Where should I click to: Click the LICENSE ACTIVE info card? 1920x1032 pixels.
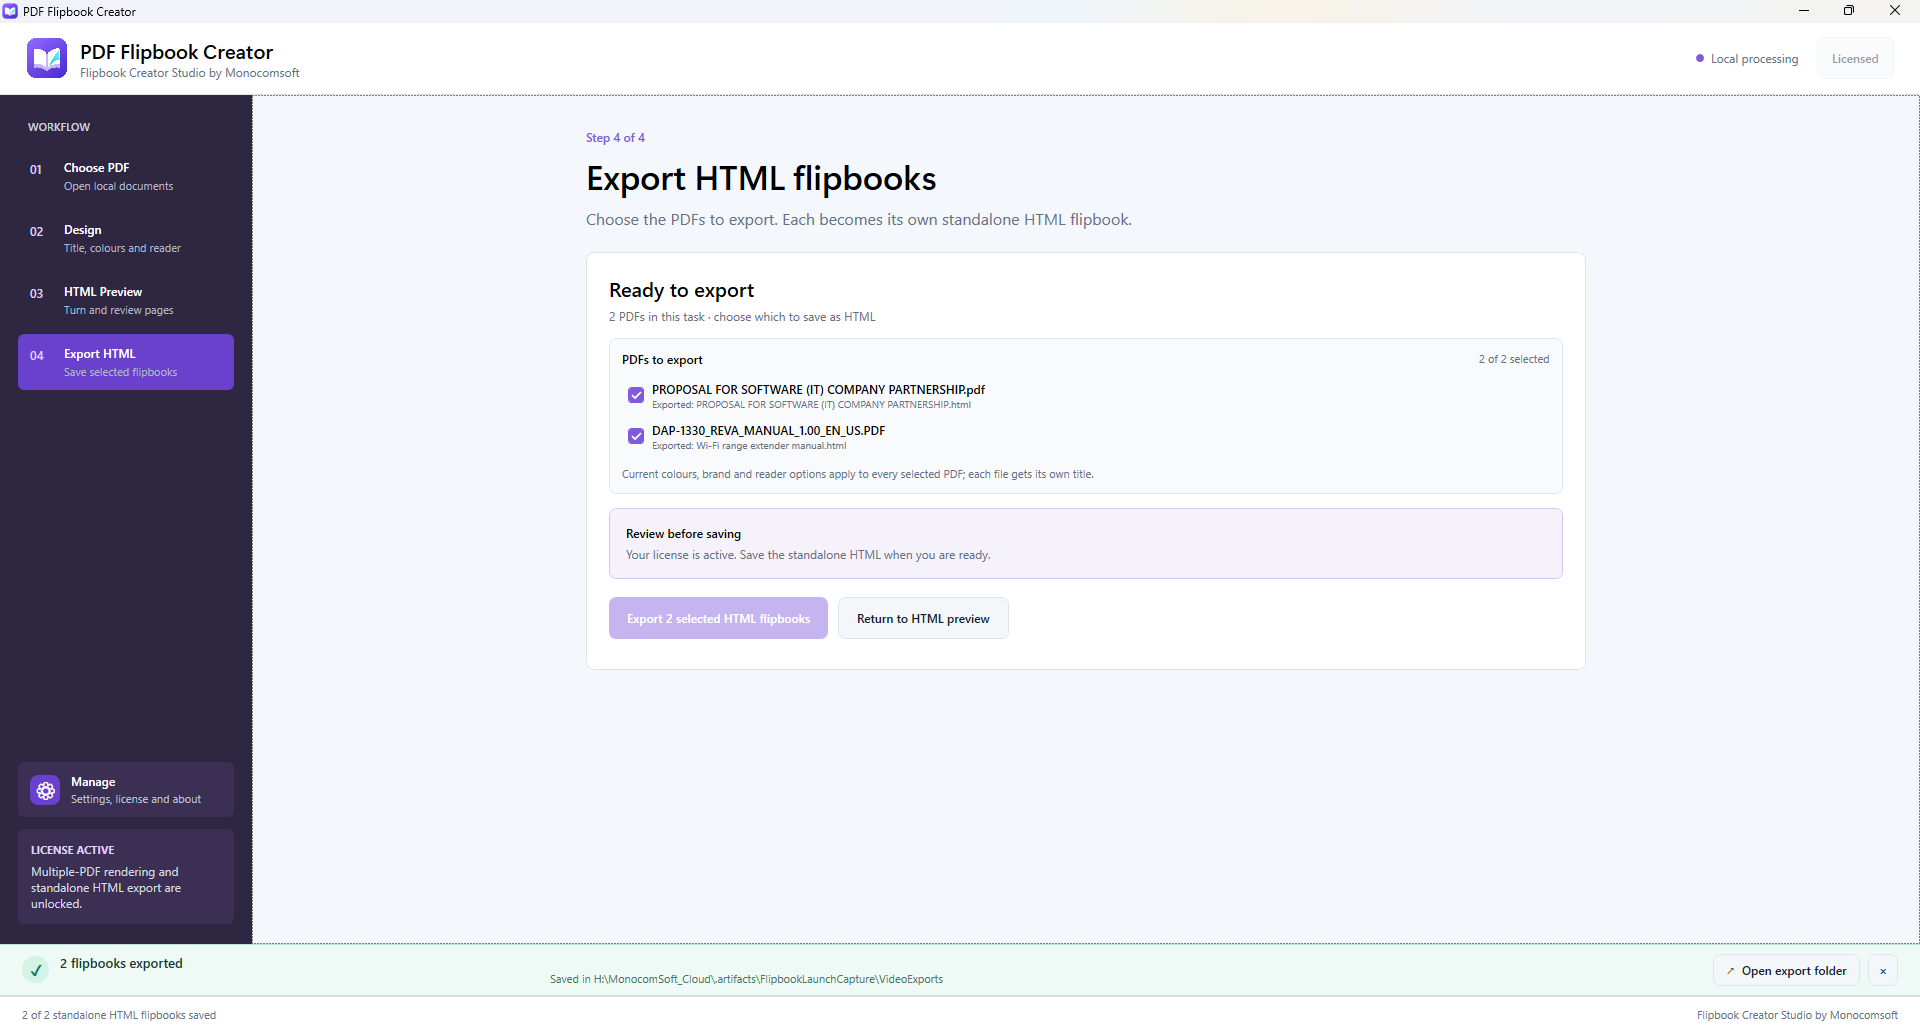click(x=126, y=877)
